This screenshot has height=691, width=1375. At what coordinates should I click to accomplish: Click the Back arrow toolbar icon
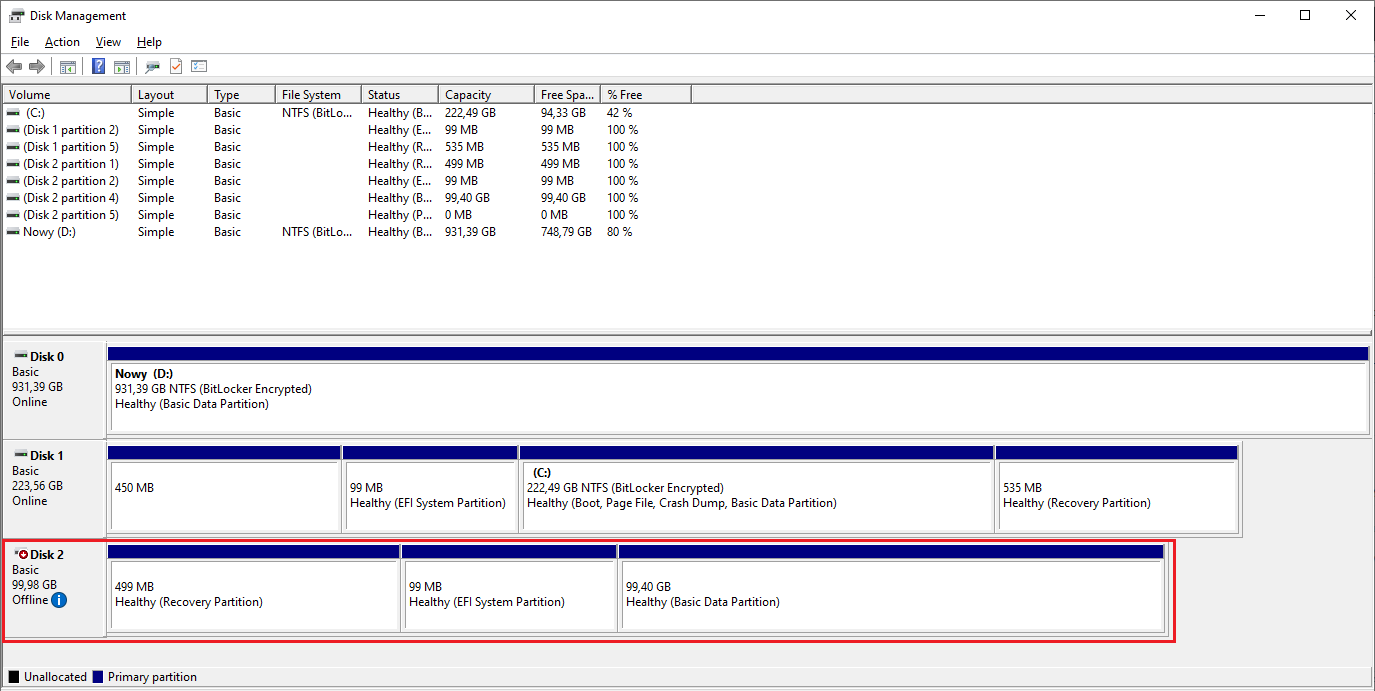[x=14, y=67]
